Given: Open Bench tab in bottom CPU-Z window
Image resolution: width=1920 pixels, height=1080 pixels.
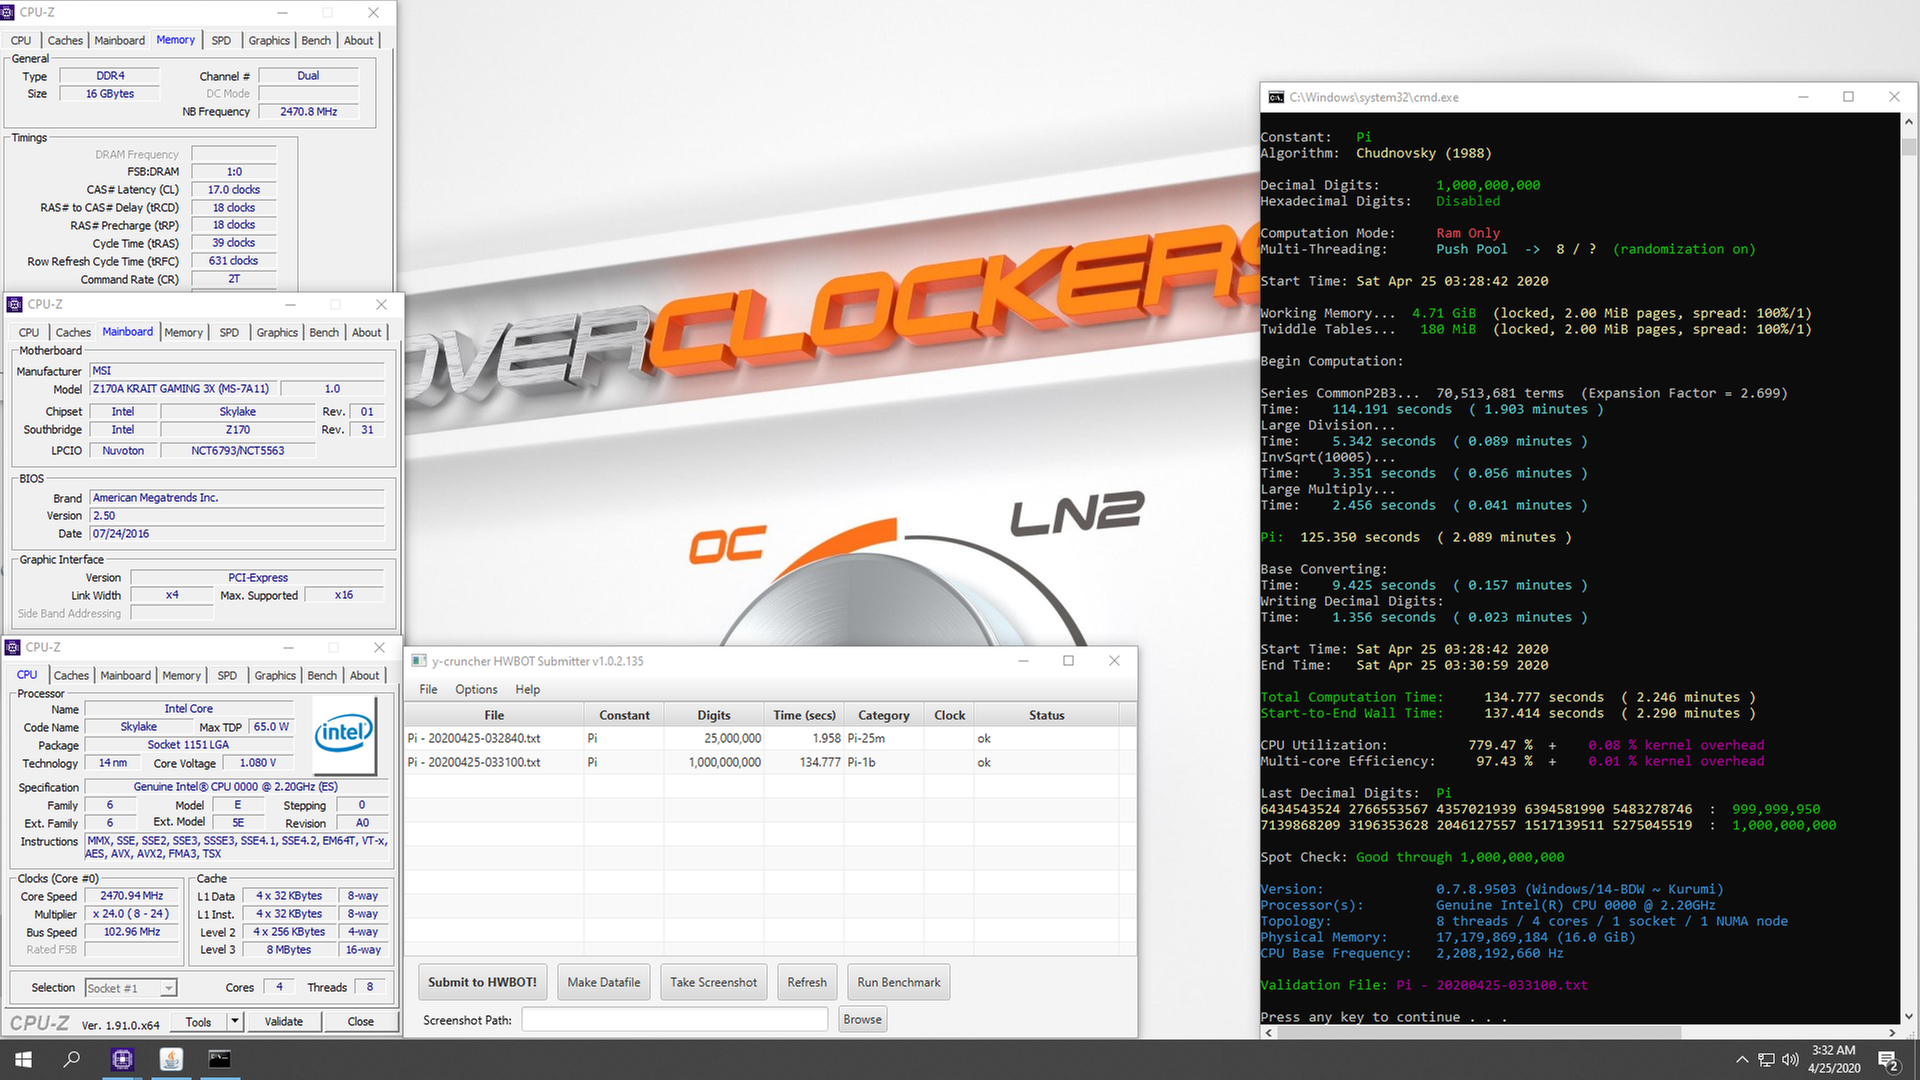Looking at the screenshot, I should pyautogui.click(x=322, y=675).
